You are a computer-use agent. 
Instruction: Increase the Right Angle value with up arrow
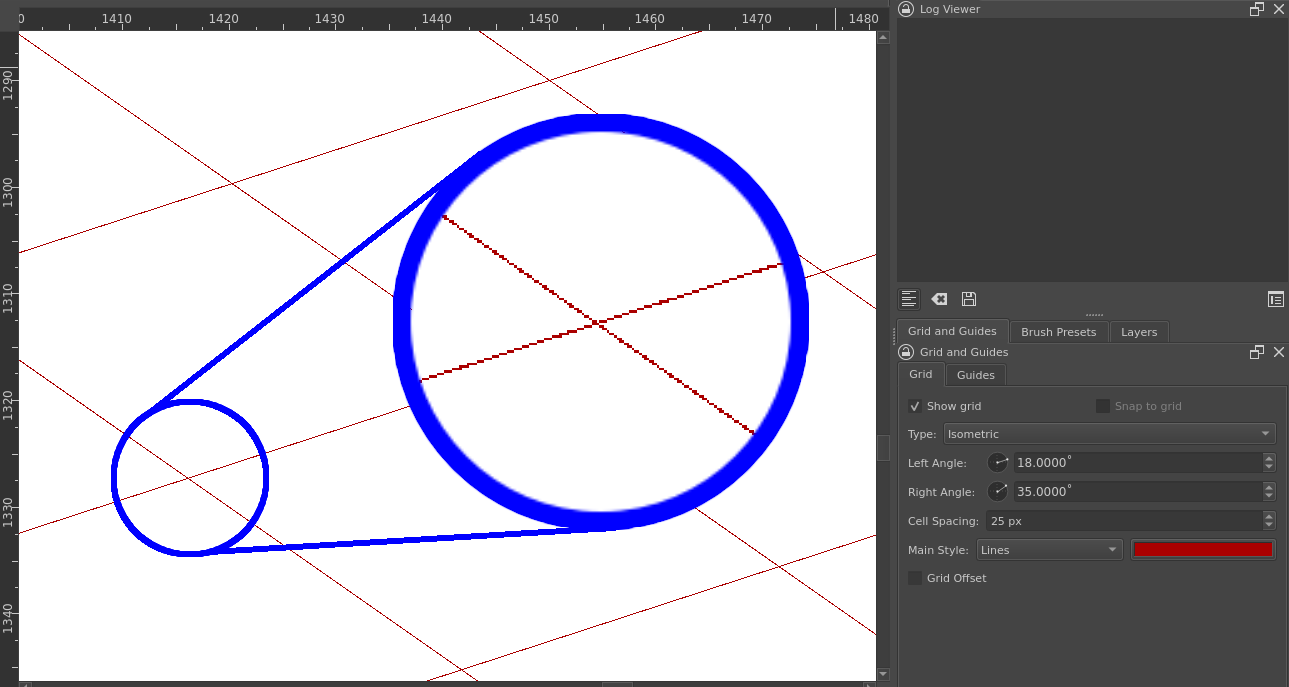pos(1269,487)
